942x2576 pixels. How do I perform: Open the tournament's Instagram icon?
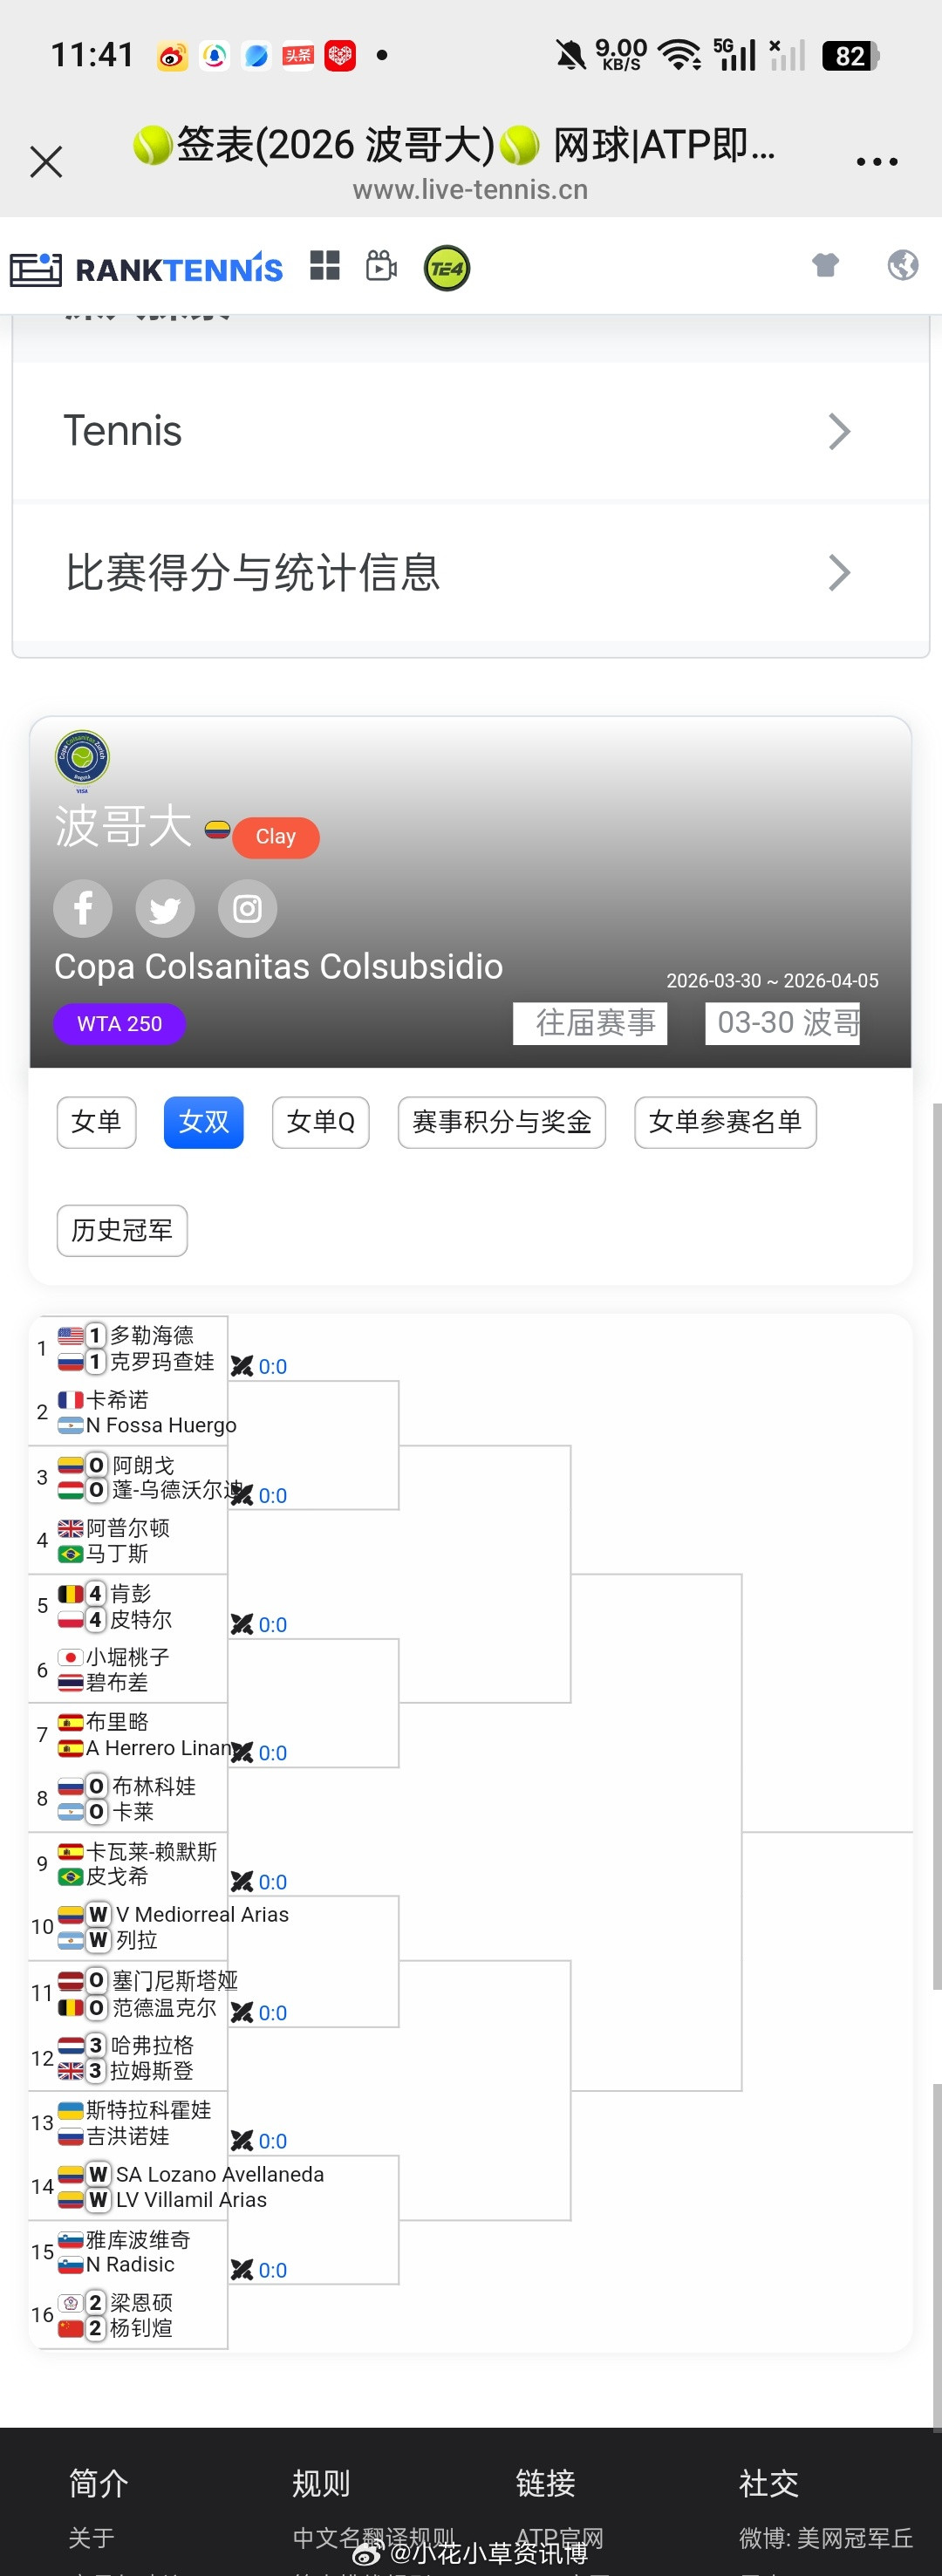[x=246, y=908]
